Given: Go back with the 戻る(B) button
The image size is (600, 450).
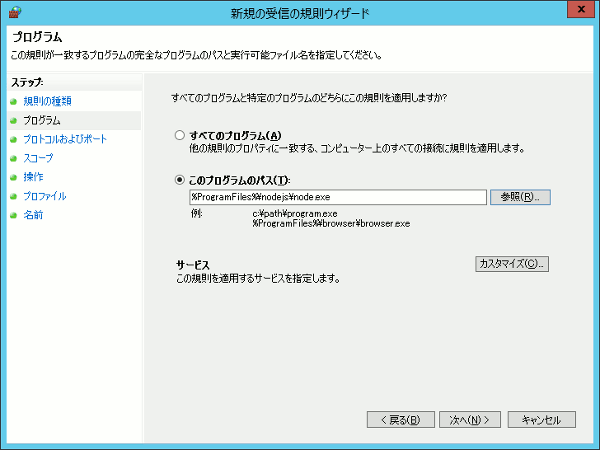Looking at the screenshot, I should pyautogui.click(x=401, y=420).
